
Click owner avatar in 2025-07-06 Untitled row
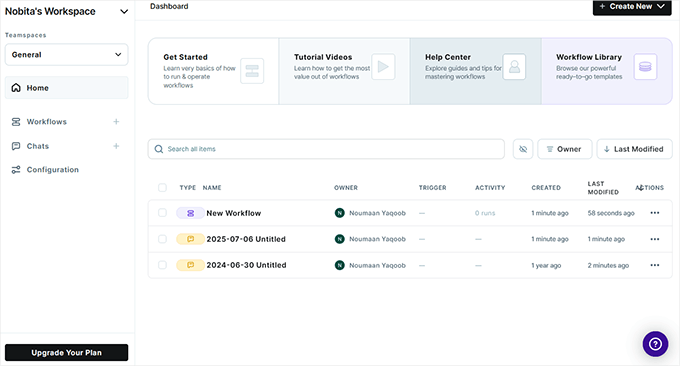340,239
